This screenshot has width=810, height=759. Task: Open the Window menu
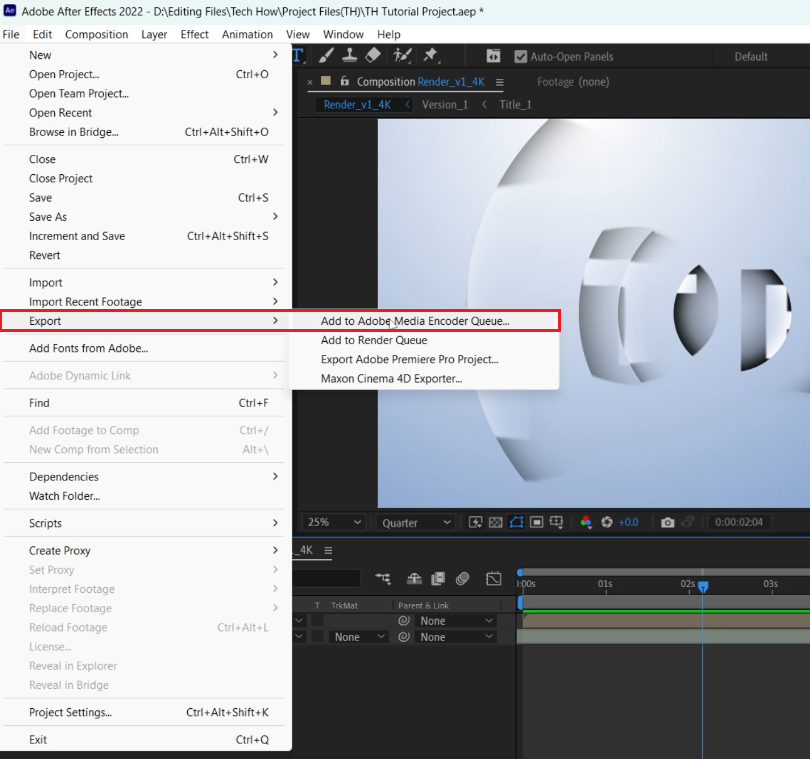[x=343, y=34]
